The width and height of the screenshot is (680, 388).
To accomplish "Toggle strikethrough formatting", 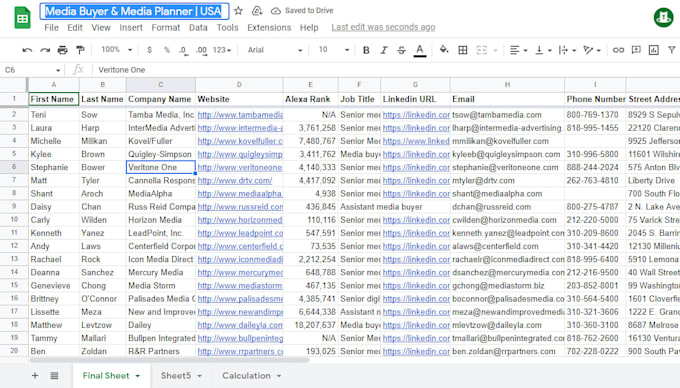I will [402, 50].
